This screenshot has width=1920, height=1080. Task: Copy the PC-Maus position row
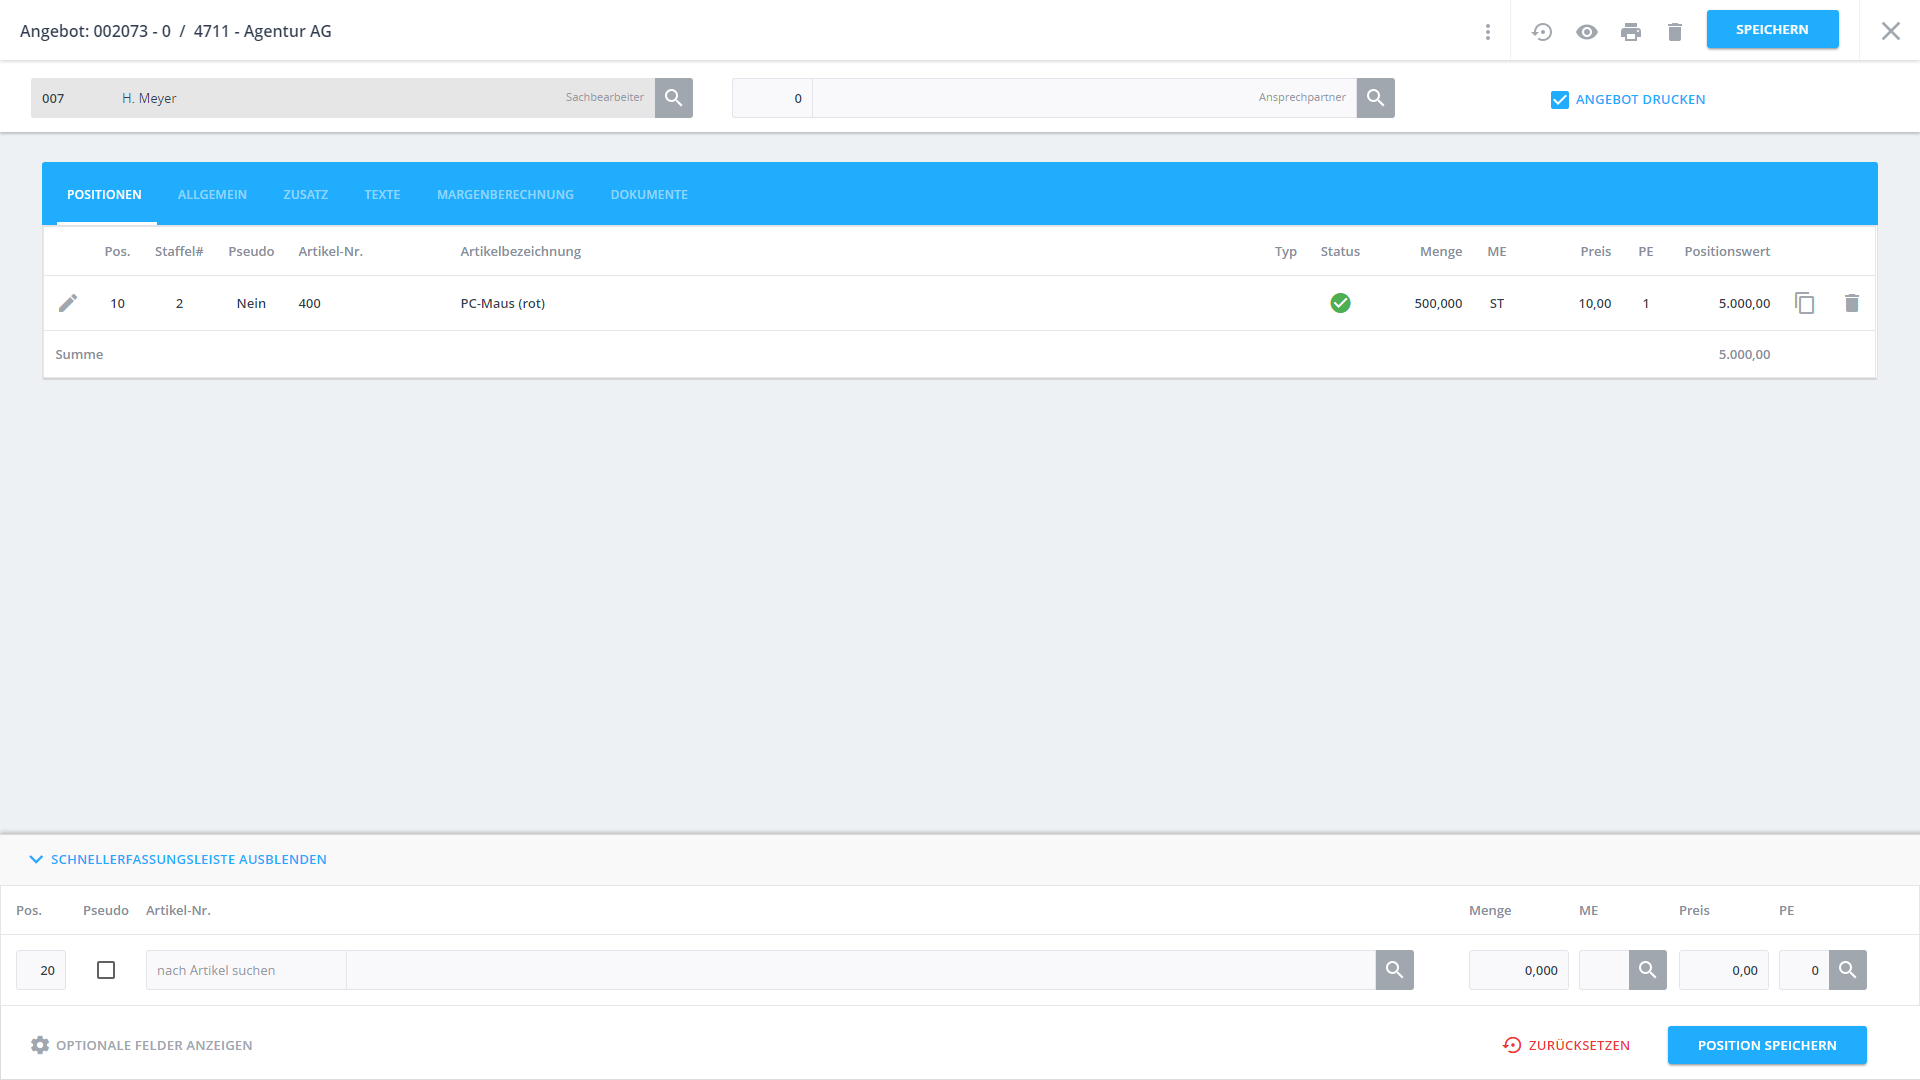[x=1804, y=303]
